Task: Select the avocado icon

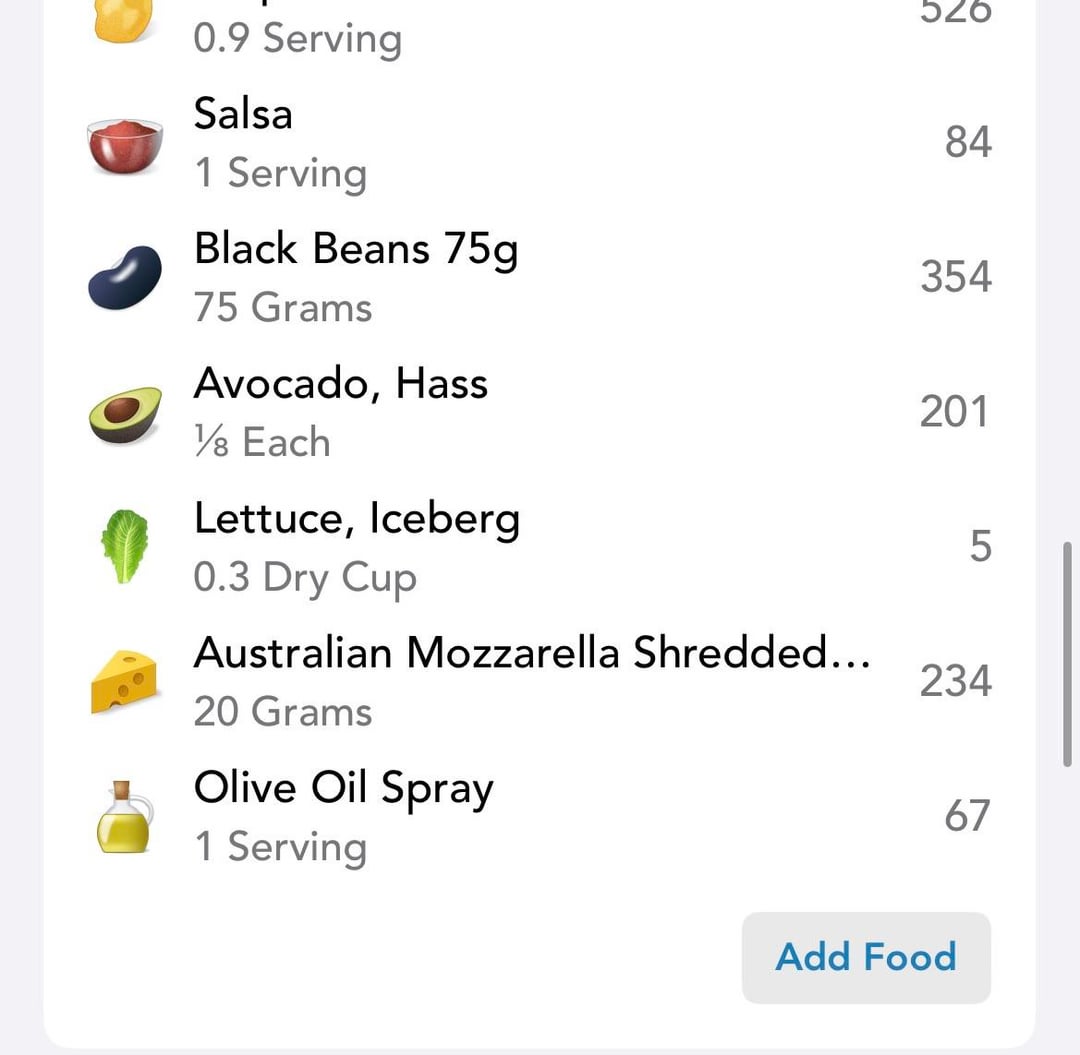Action: (125, 413)
